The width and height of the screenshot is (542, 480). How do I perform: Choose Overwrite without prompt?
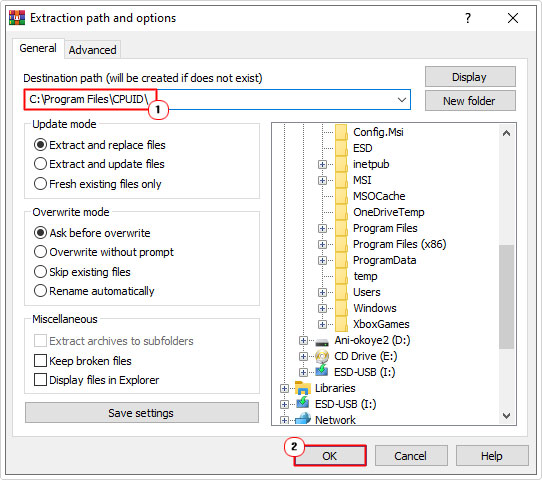point(104,252)
